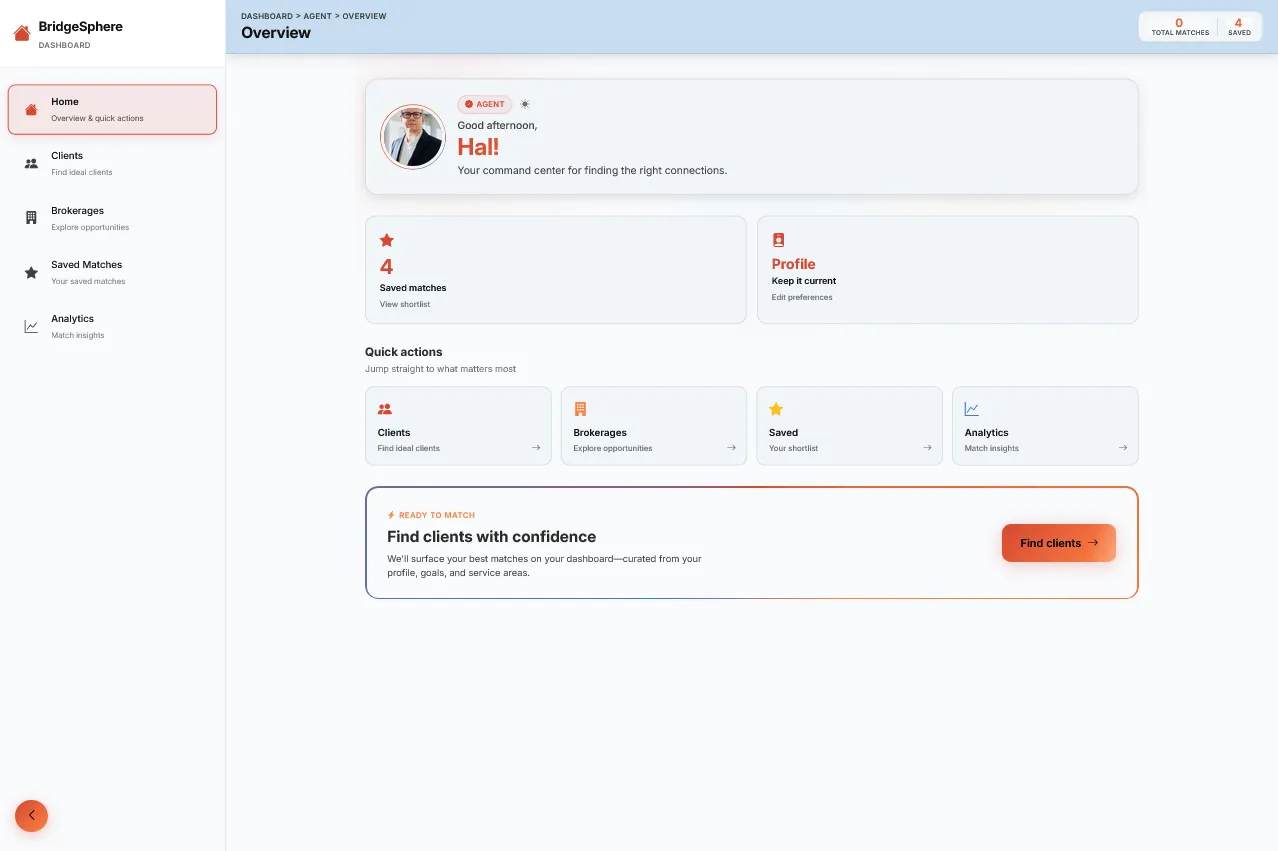This screenshot has width=1278, height=851.
Task: Open Saved Matches in the sidebar menu
Action: (x=112, y=272)
